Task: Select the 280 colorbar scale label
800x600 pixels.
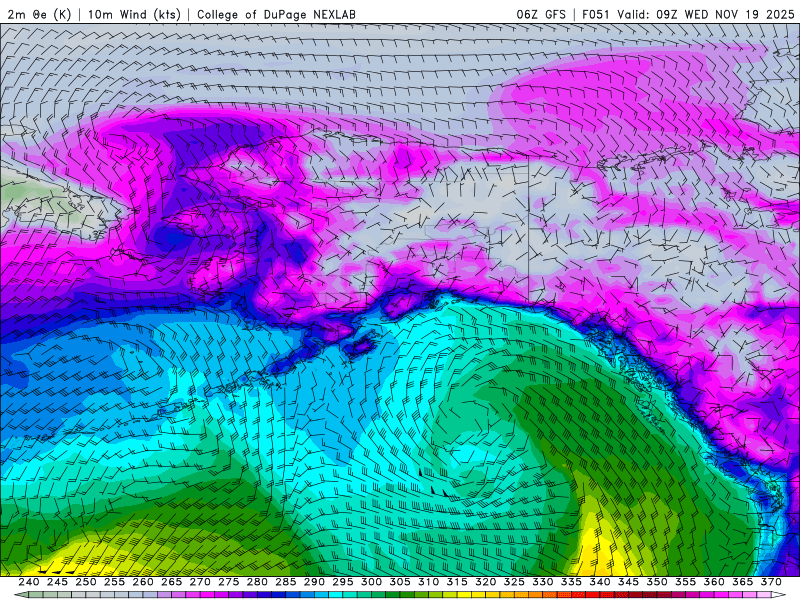Action: coord(257,582)
